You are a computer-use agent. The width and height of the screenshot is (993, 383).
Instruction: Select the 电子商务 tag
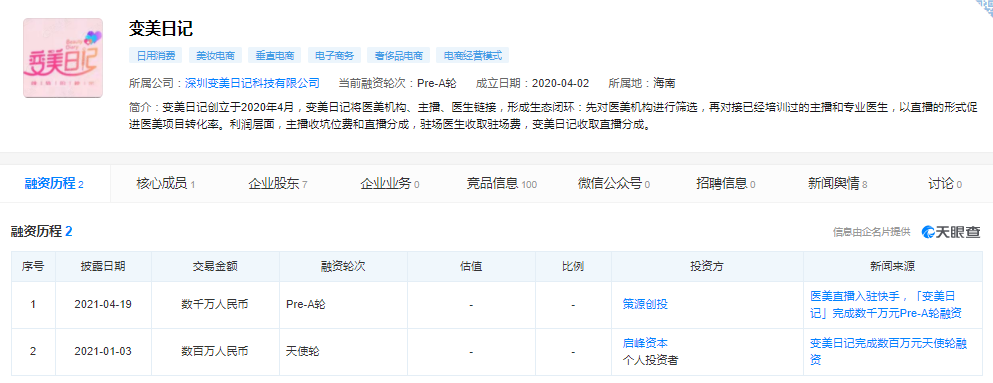pyautogui.click(x=334, y=55)
